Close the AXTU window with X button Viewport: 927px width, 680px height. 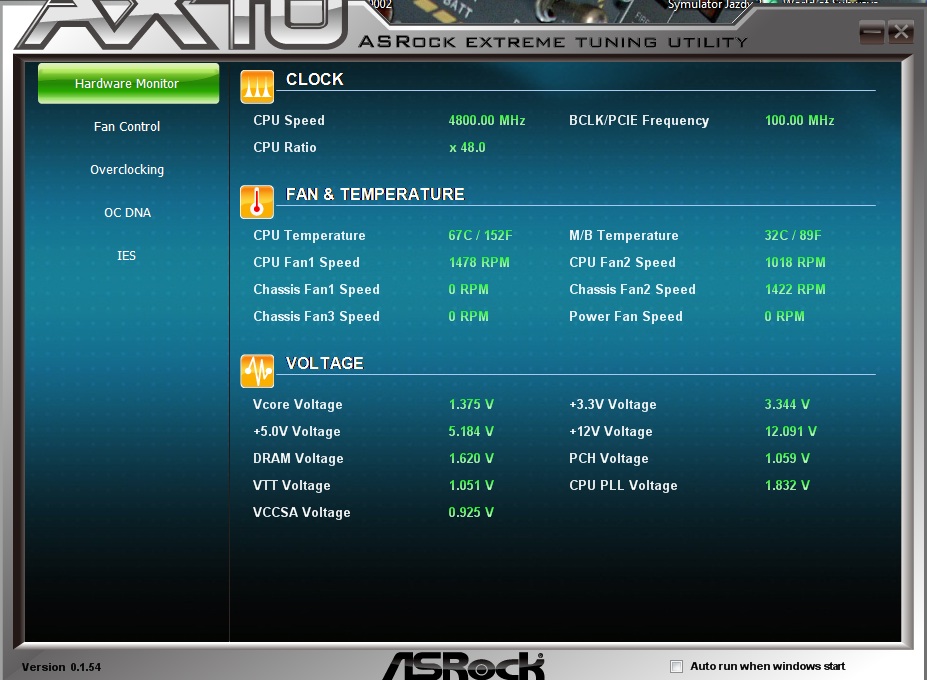coord(901,32)
